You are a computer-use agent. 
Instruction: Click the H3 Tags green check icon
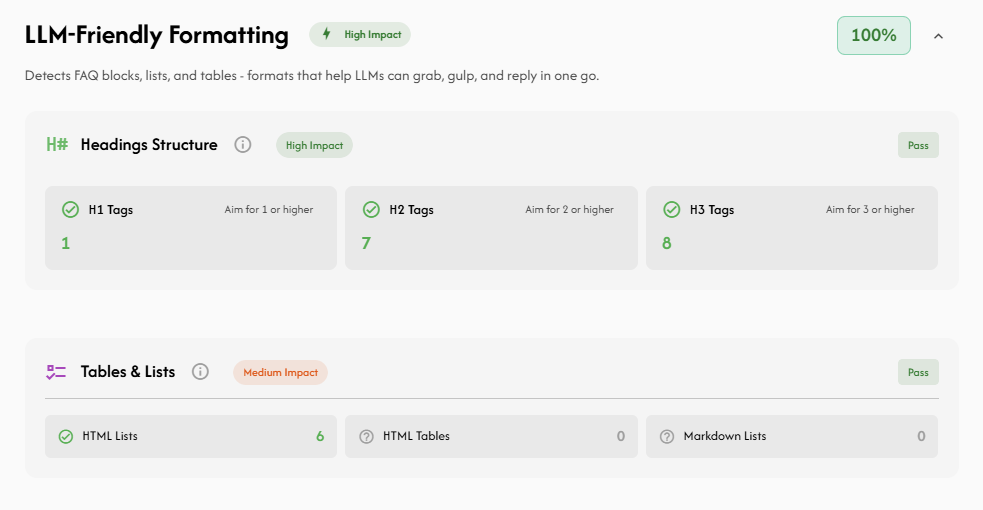(x=671, y=210)
